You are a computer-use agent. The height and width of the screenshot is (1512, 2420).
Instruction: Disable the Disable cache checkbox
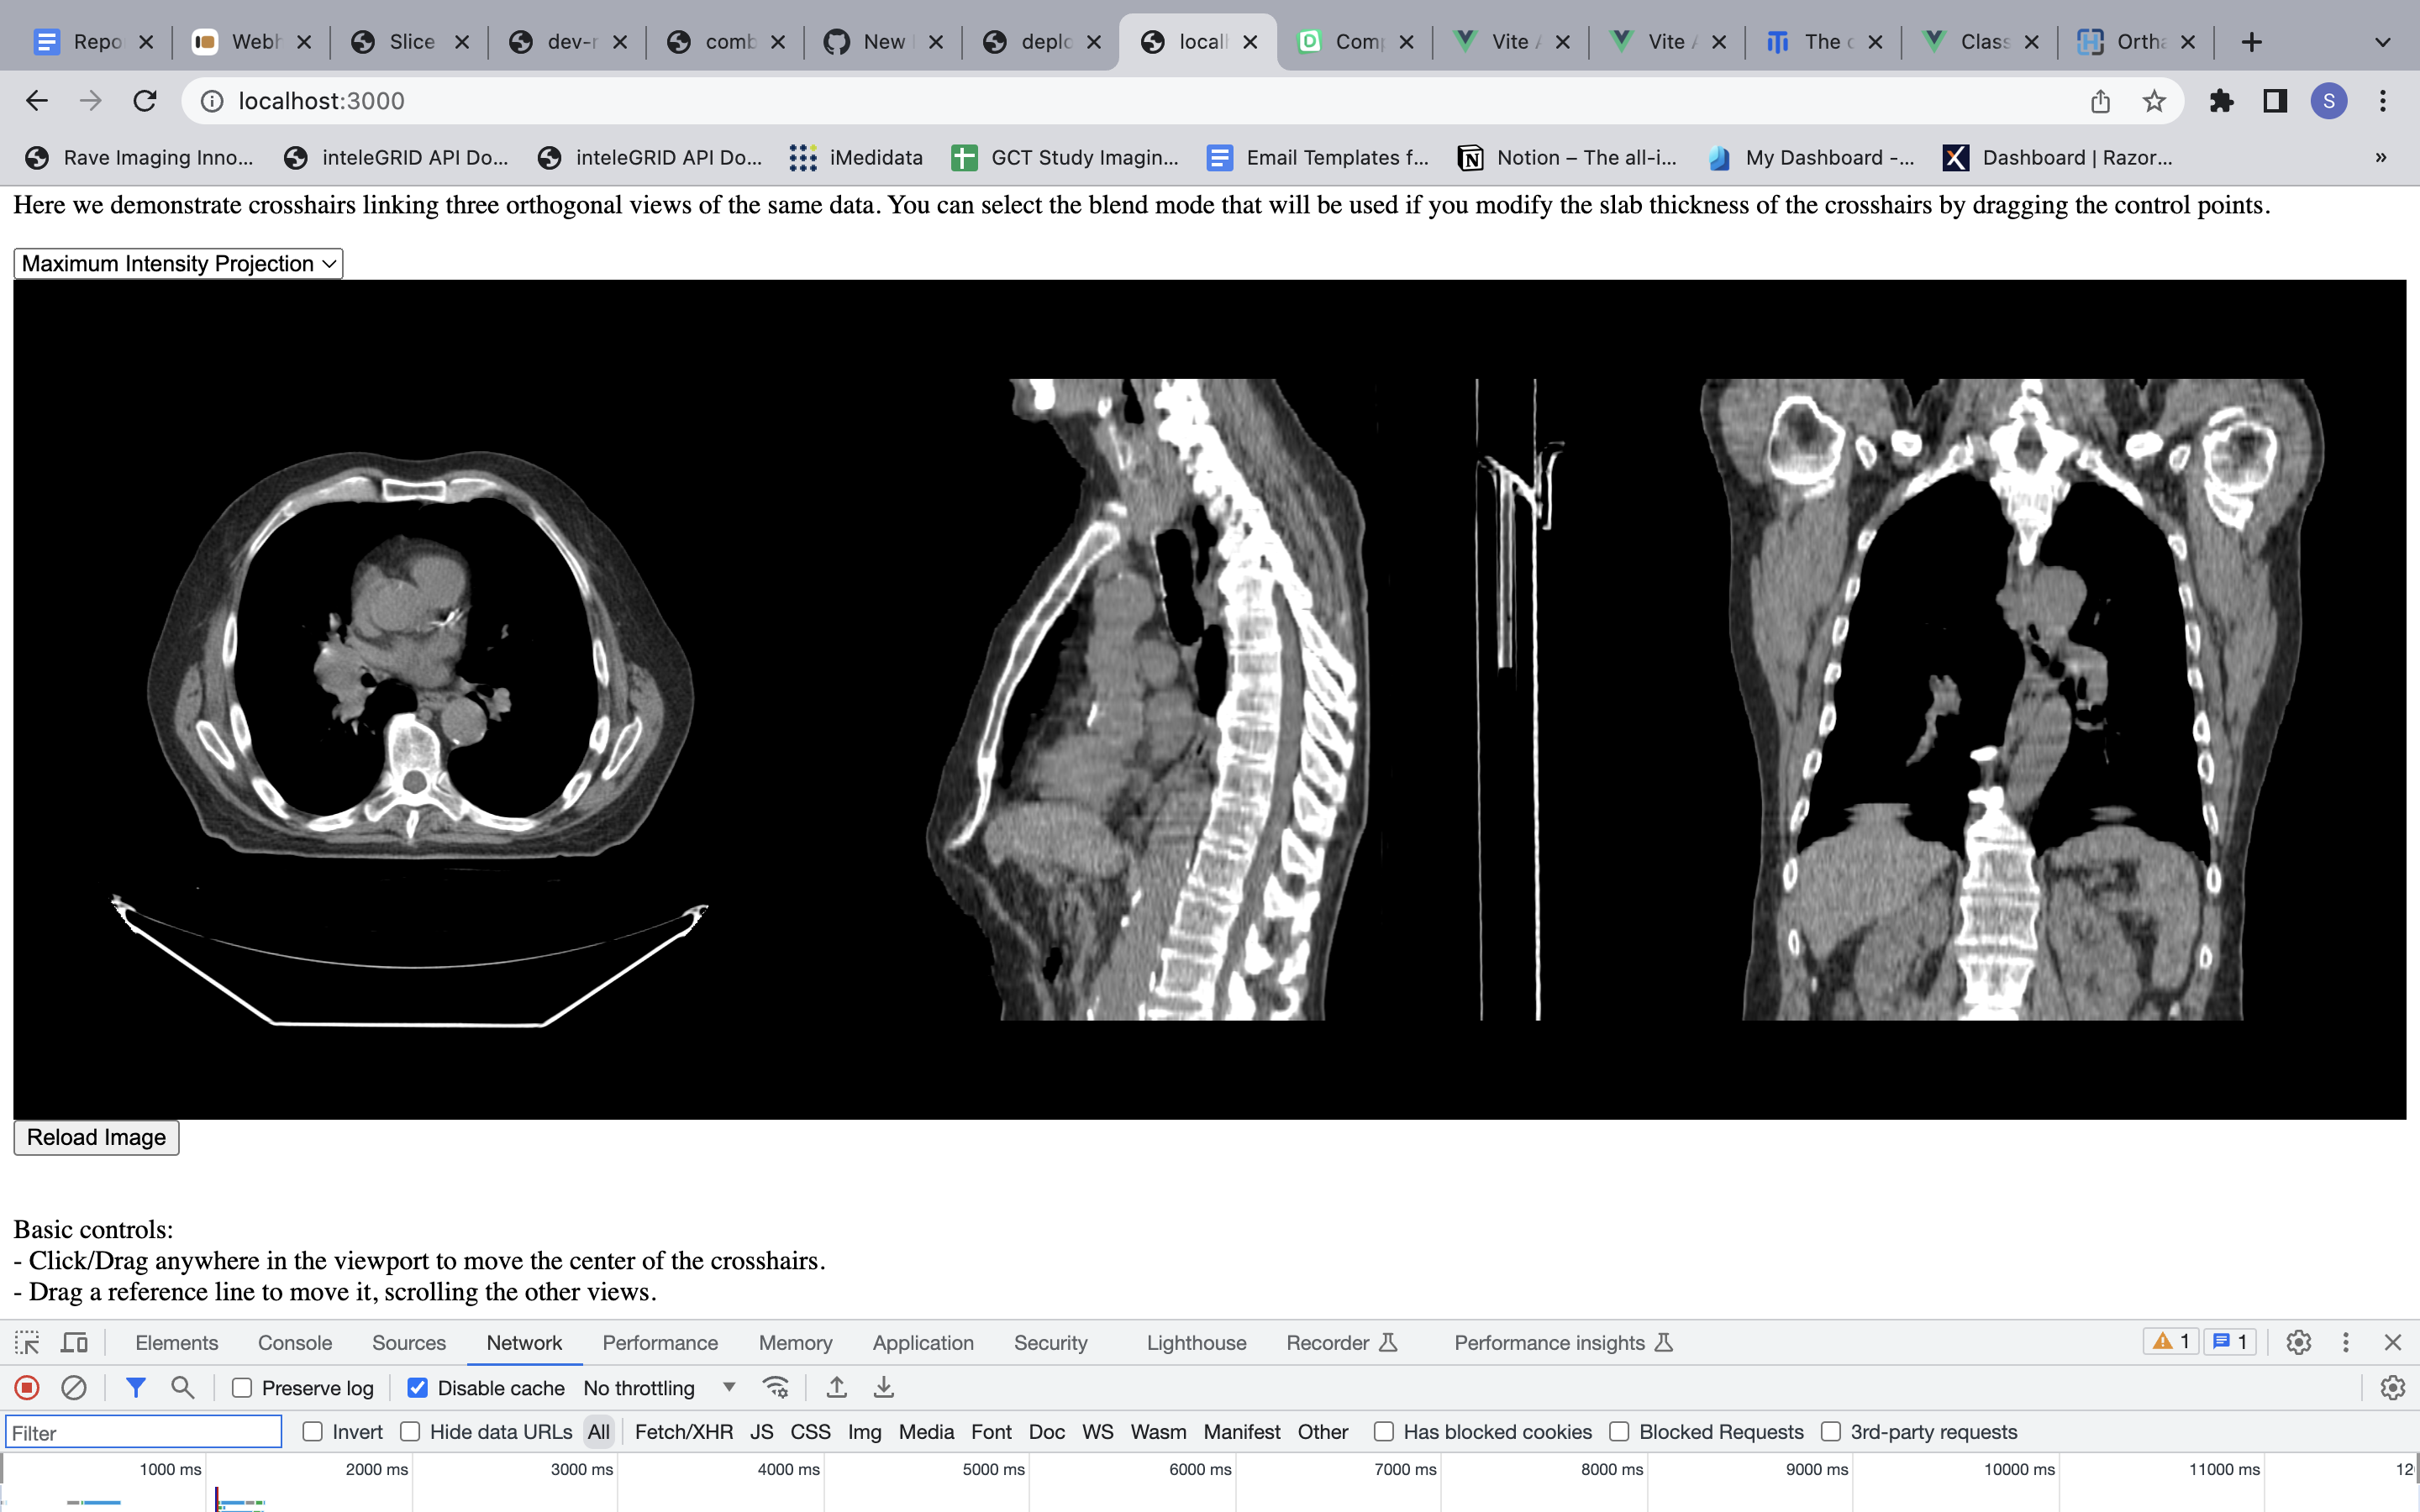coord(418,1387)
